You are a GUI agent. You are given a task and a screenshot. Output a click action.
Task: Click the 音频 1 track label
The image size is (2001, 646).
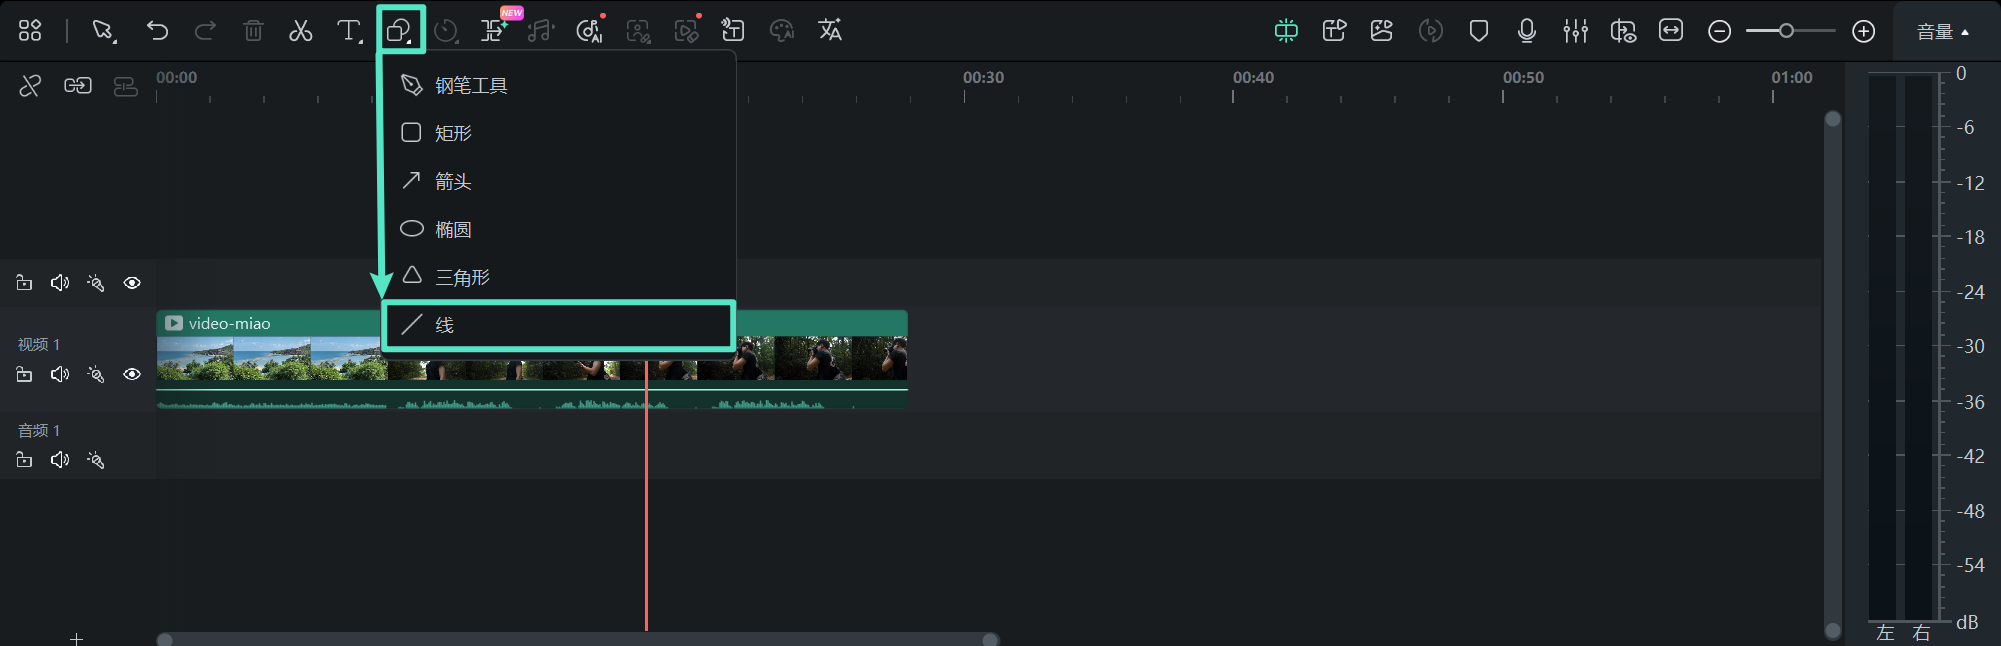[39, 430]
